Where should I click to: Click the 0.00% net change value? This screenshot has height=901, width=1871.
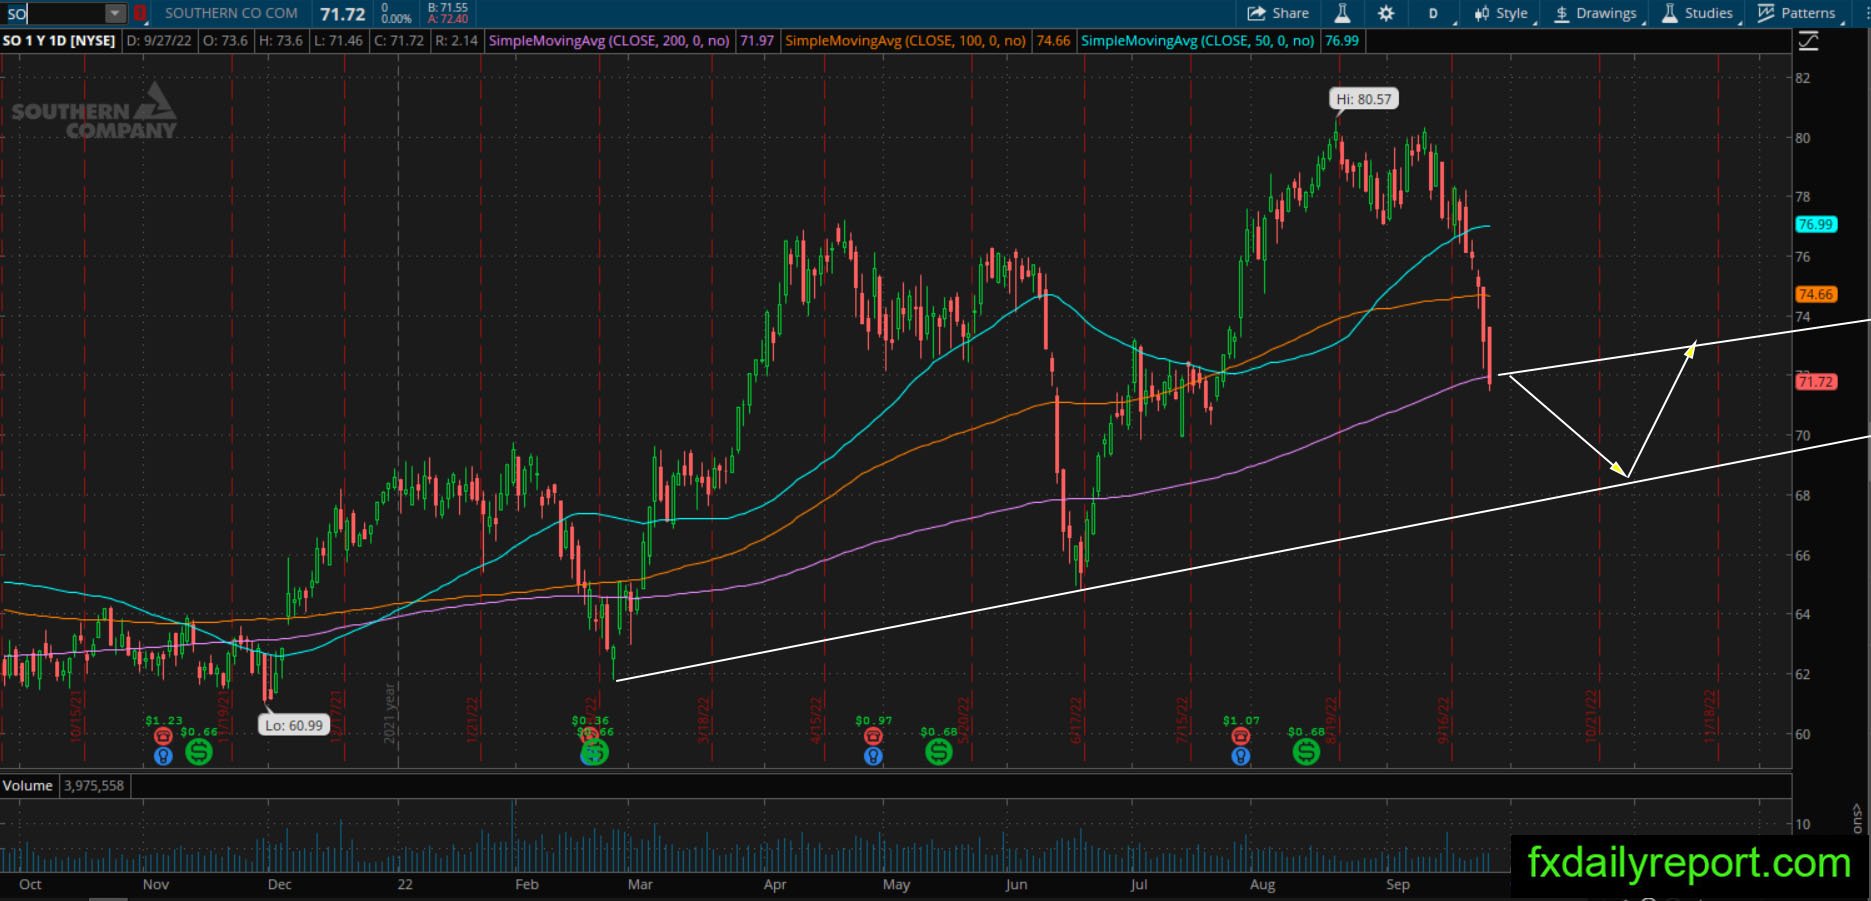tap(397, 19)
